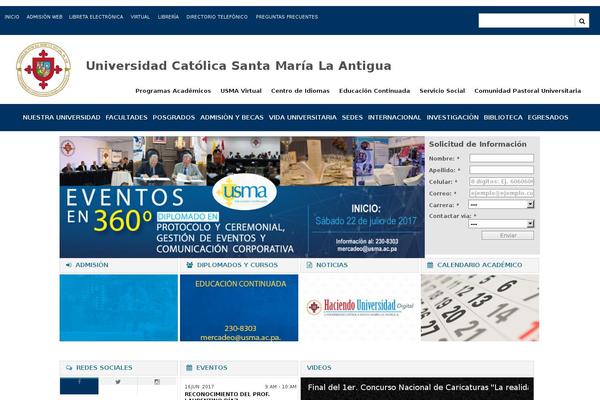The height and width of the screenshot is (400, 600).
Task: Open Directorio Telefónico link
Action: coord(217,17)
